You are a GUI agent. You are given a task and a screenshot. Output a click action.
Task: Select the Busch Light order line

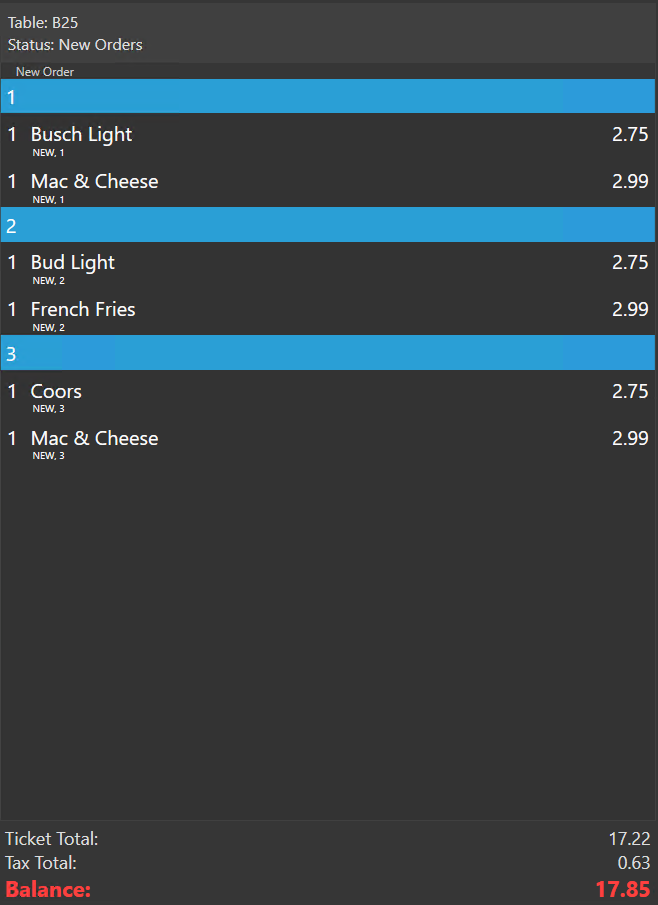tap(81, 135)
